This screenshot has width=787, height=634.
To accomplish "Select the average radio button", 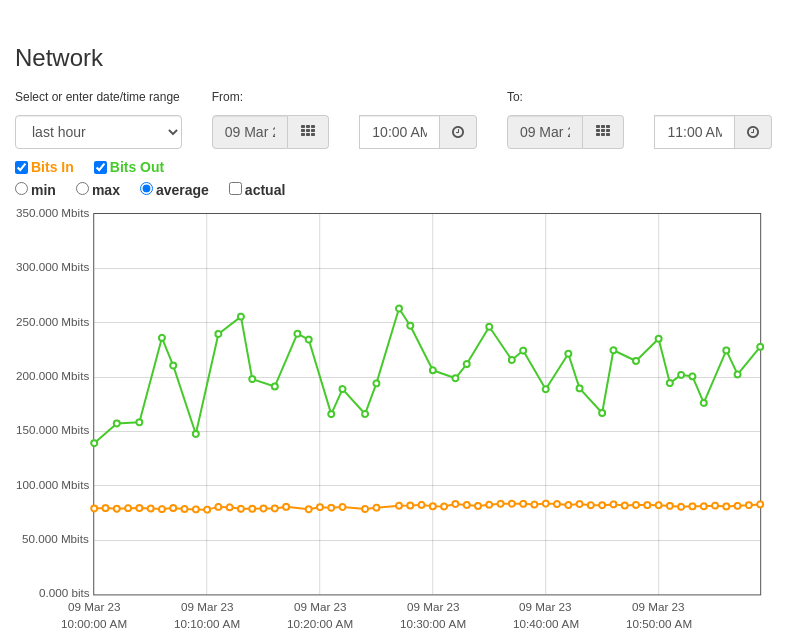I will (146, 189).
